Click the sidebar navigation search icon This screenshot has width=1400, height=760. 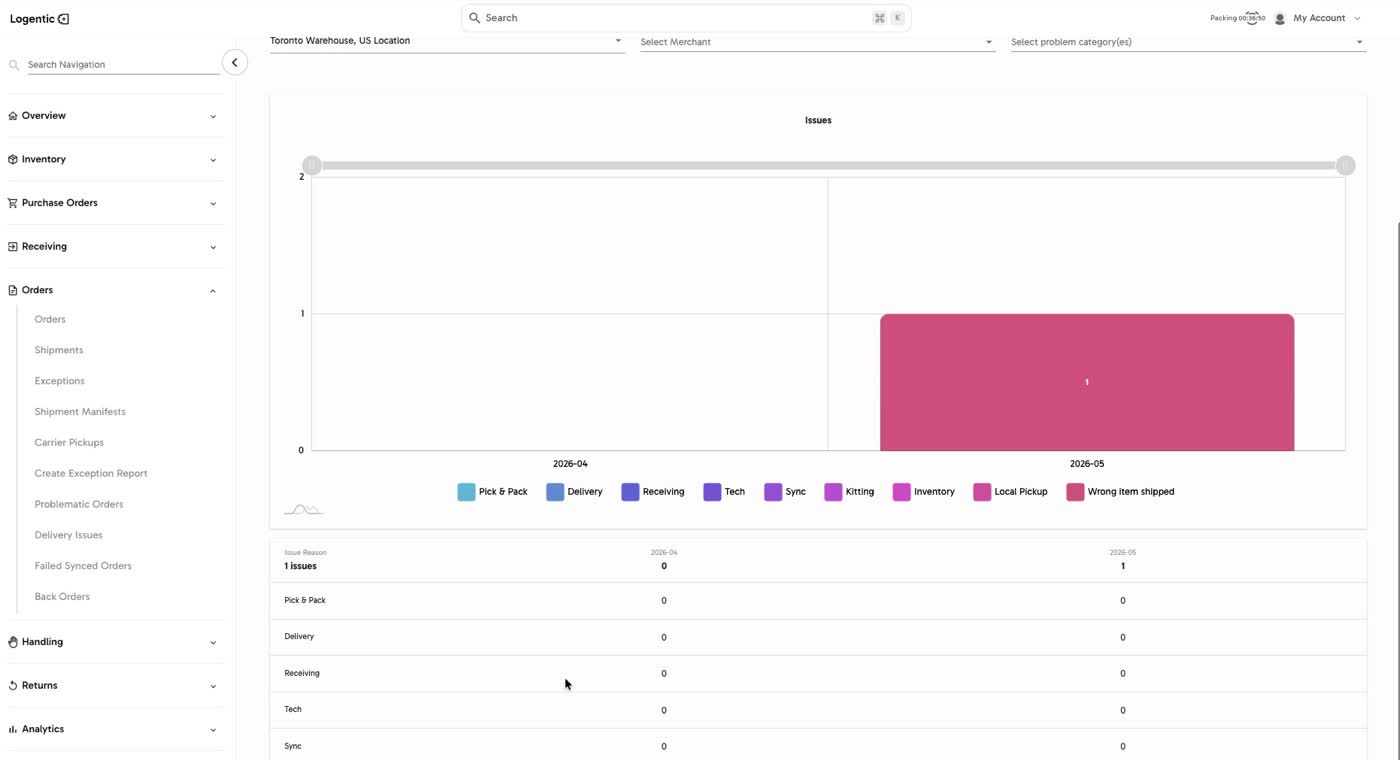14,65
